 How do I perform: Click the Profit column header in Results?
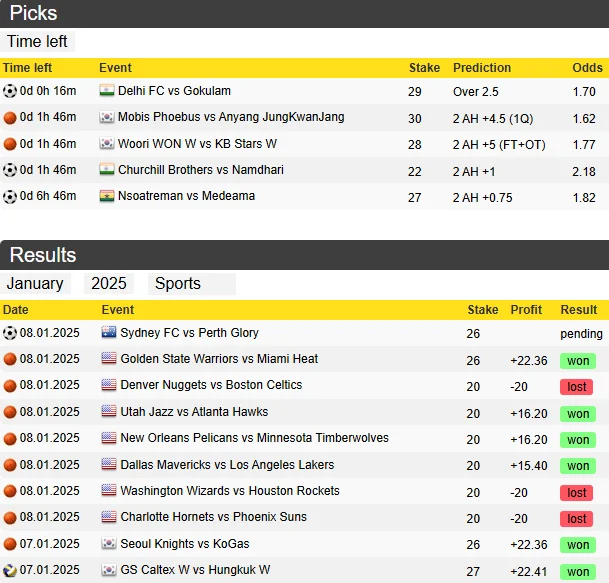point(527,310)
